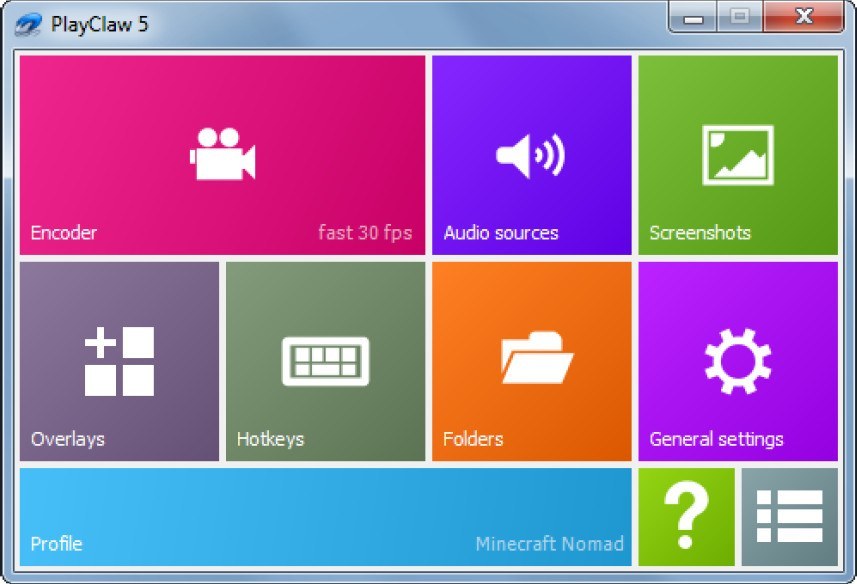Image resolution: width=857 pixels, height=584 pixels.
Task: Select the Encoder tile
Action: pos(222,150)
